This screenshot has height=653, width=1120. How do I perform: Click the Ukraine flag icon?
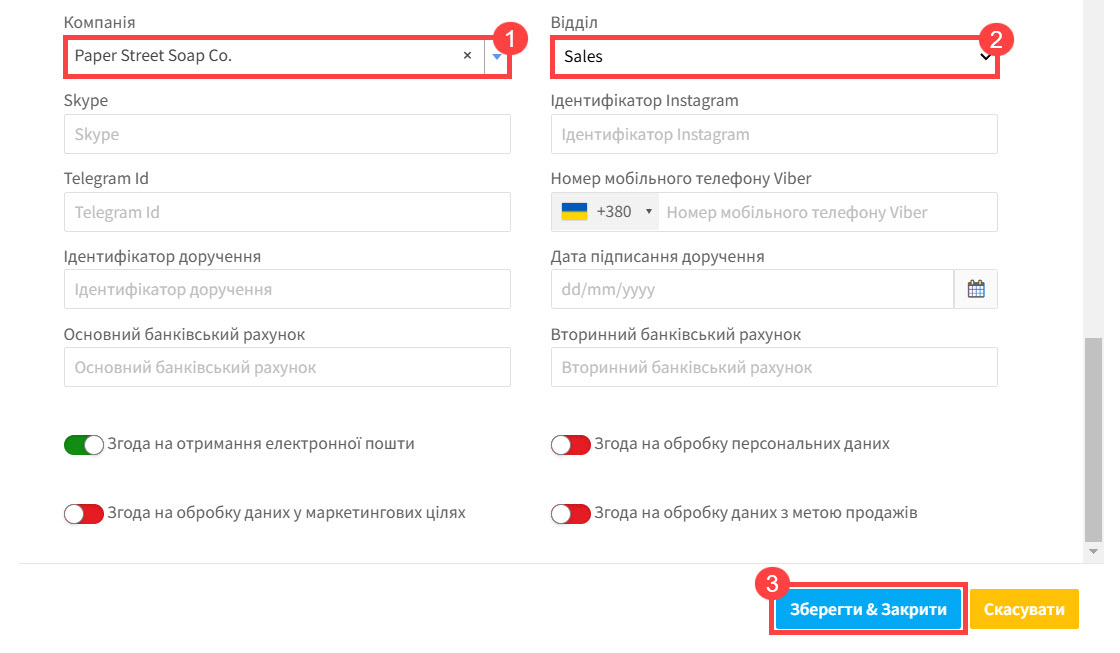[x=574, y=211]
